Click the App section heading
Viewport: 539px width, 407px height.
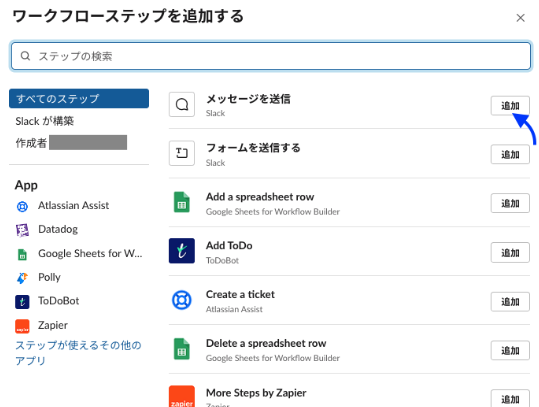tap(26, 185)
